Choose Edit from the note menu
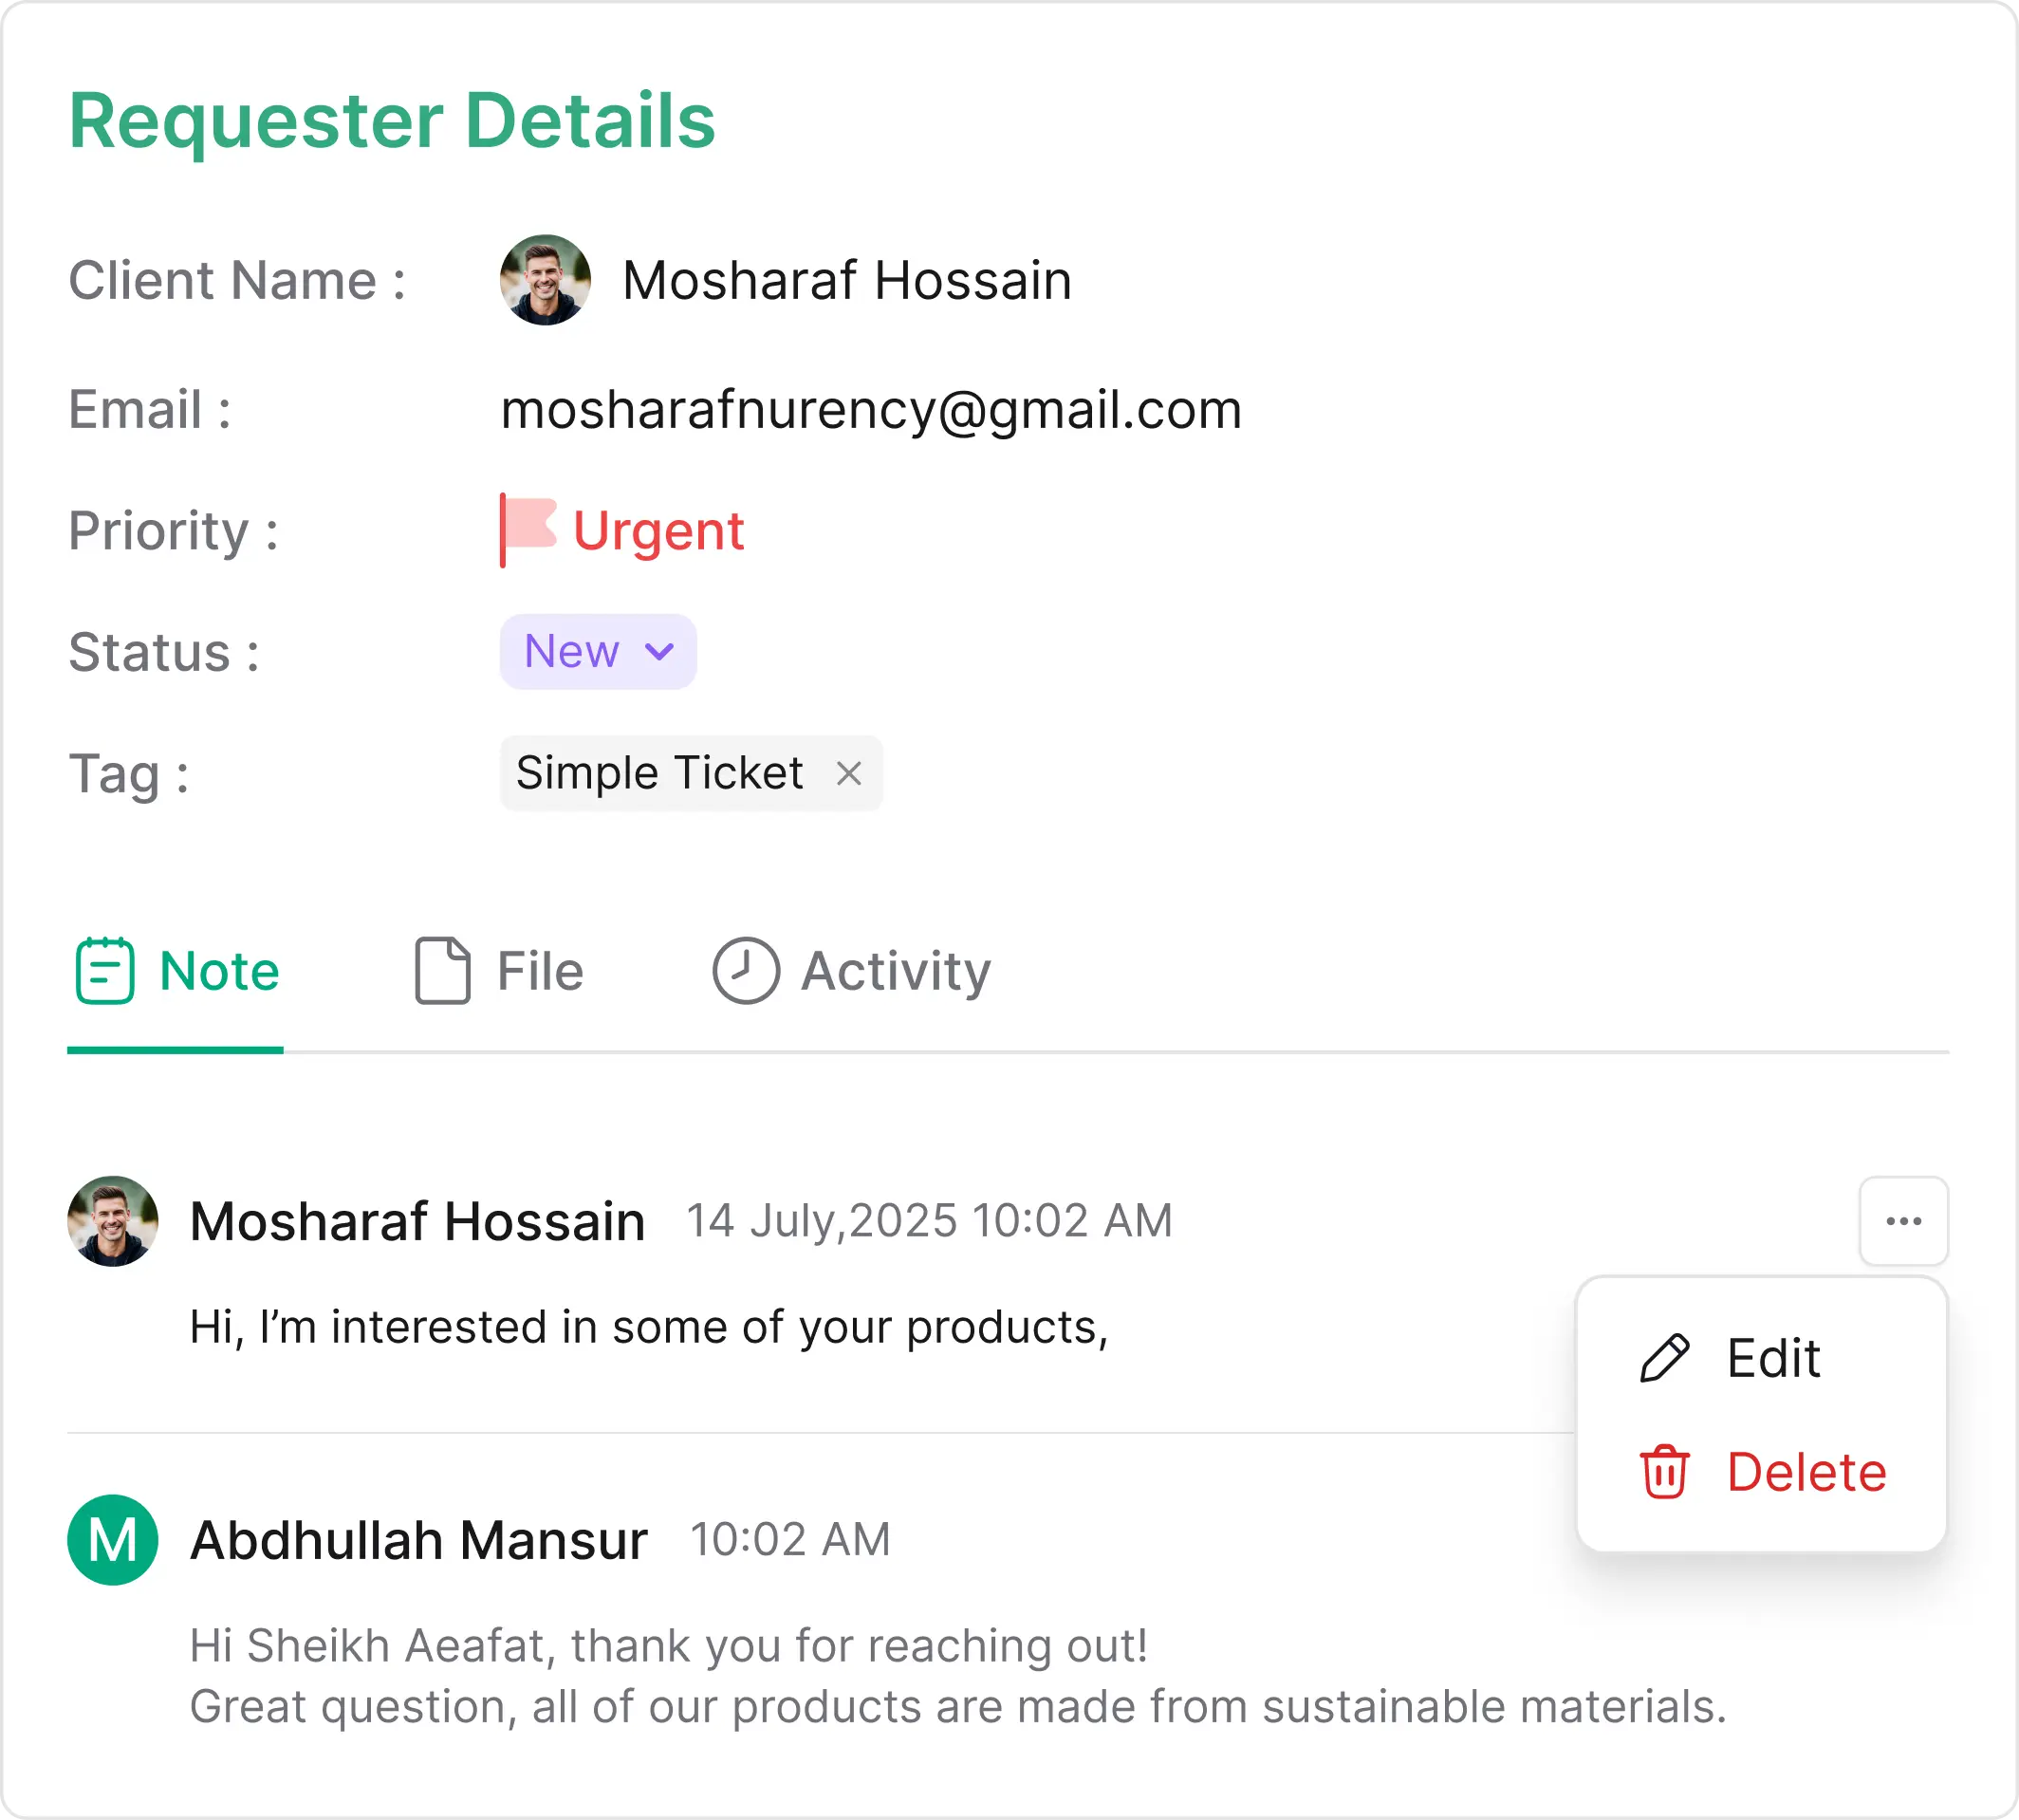This screenshot has width=2019, height=1820. pos(1773,1358)
